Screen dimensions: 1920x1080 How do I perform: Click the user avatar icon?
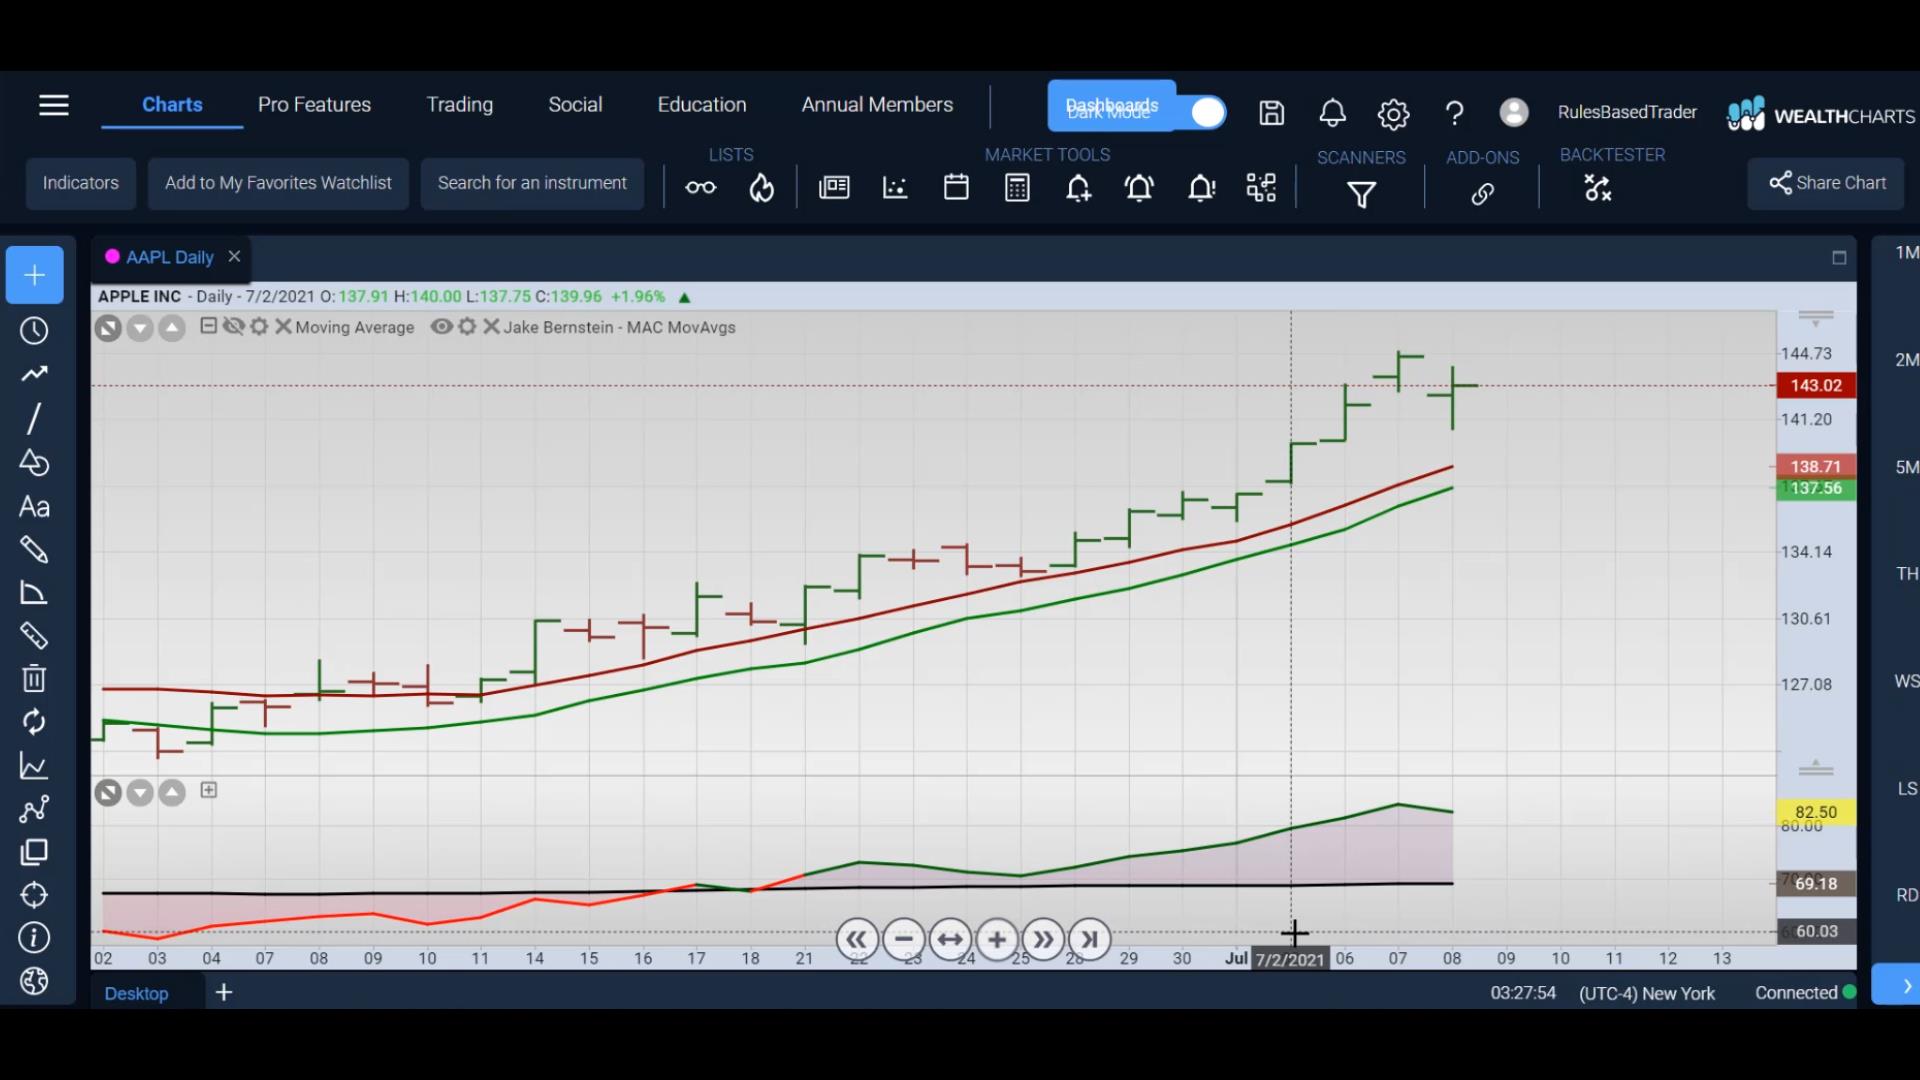click(x=1514, y=112)
